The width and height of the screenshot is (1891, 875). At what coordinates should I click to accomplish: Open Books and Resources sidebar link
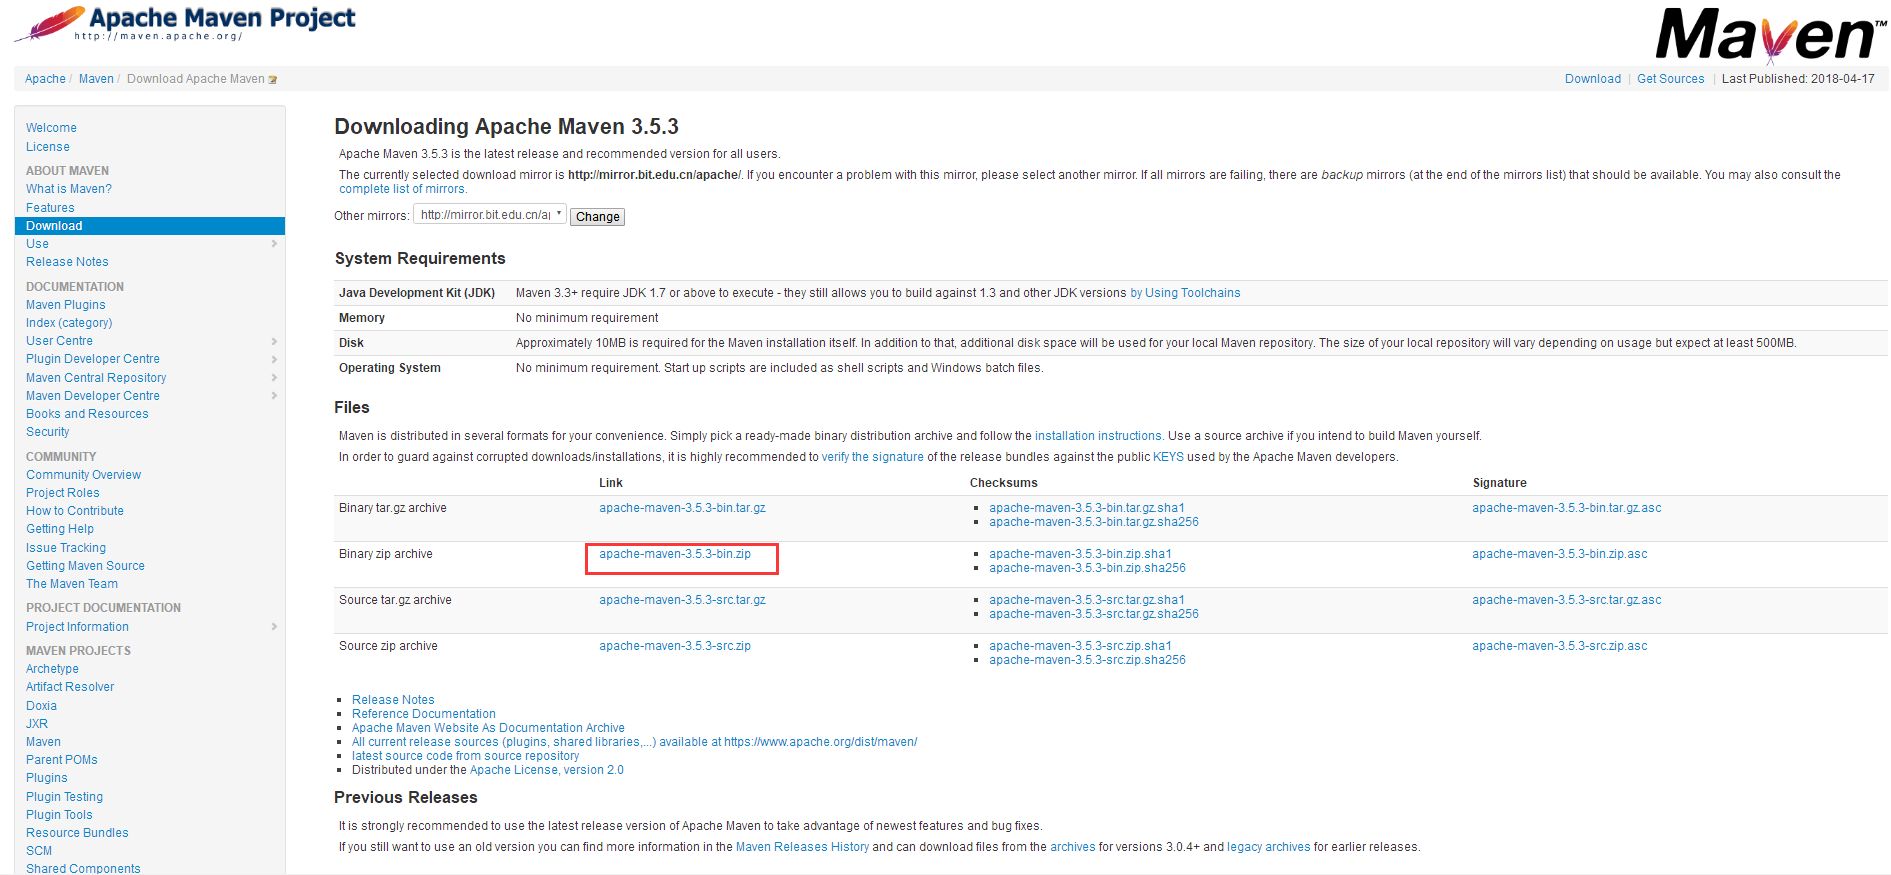pyautogui.click(x=87, y=414)
